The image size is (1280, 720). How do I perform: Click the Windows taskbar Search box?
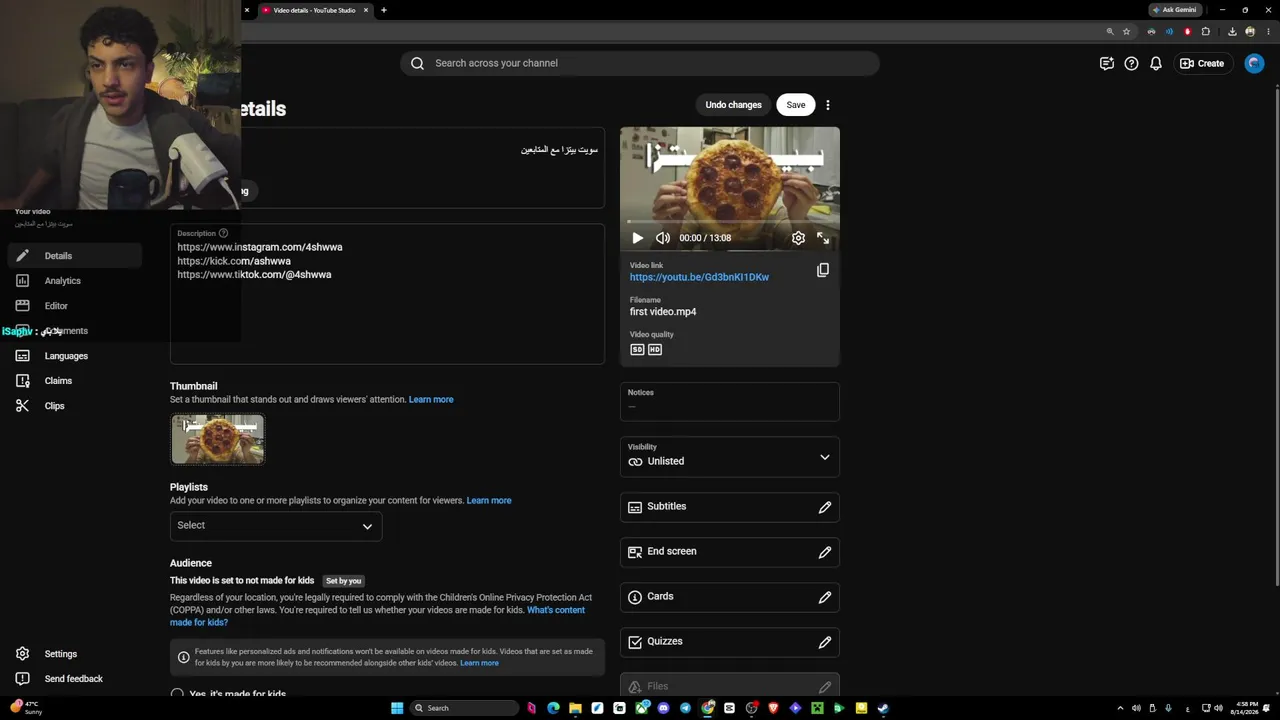464,708
